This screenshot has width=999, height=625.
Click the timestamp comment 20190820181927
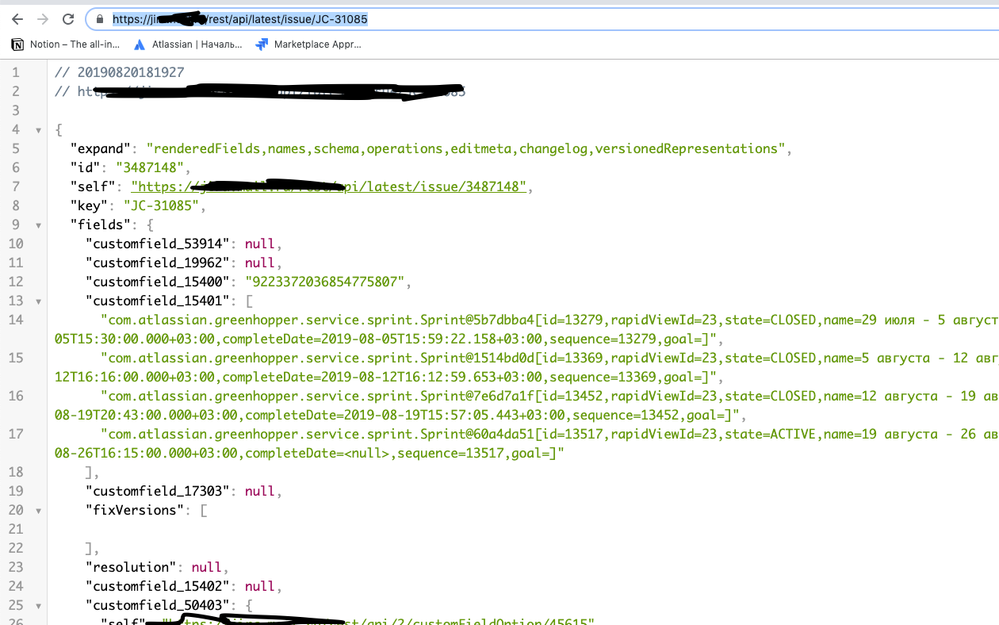pyautogui.click(x=119, y=73)
